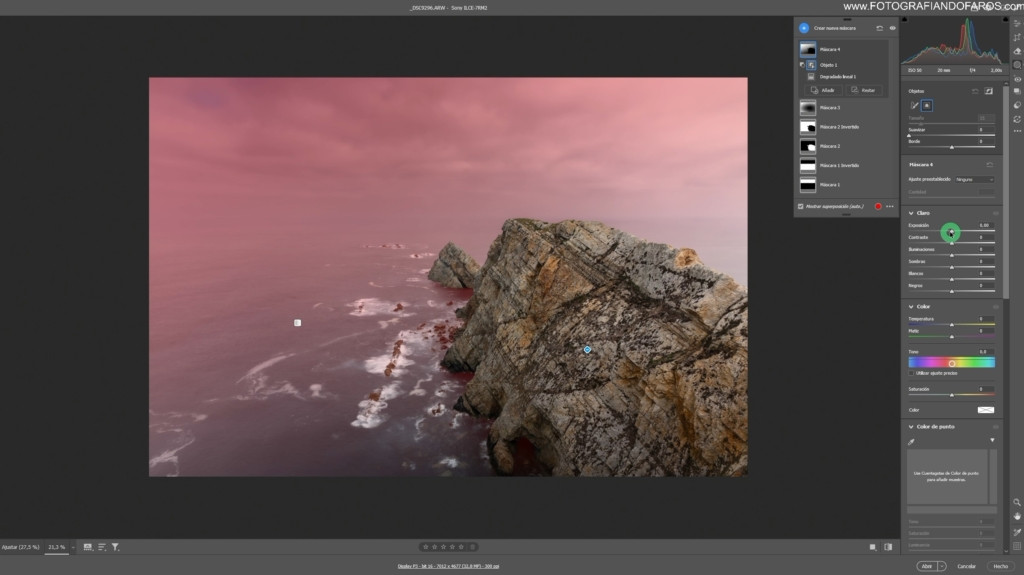Image resolution: width=1024 pixels, height=575 pixels.
Task: Click the Borde slider handle
Action: point(952,147)
